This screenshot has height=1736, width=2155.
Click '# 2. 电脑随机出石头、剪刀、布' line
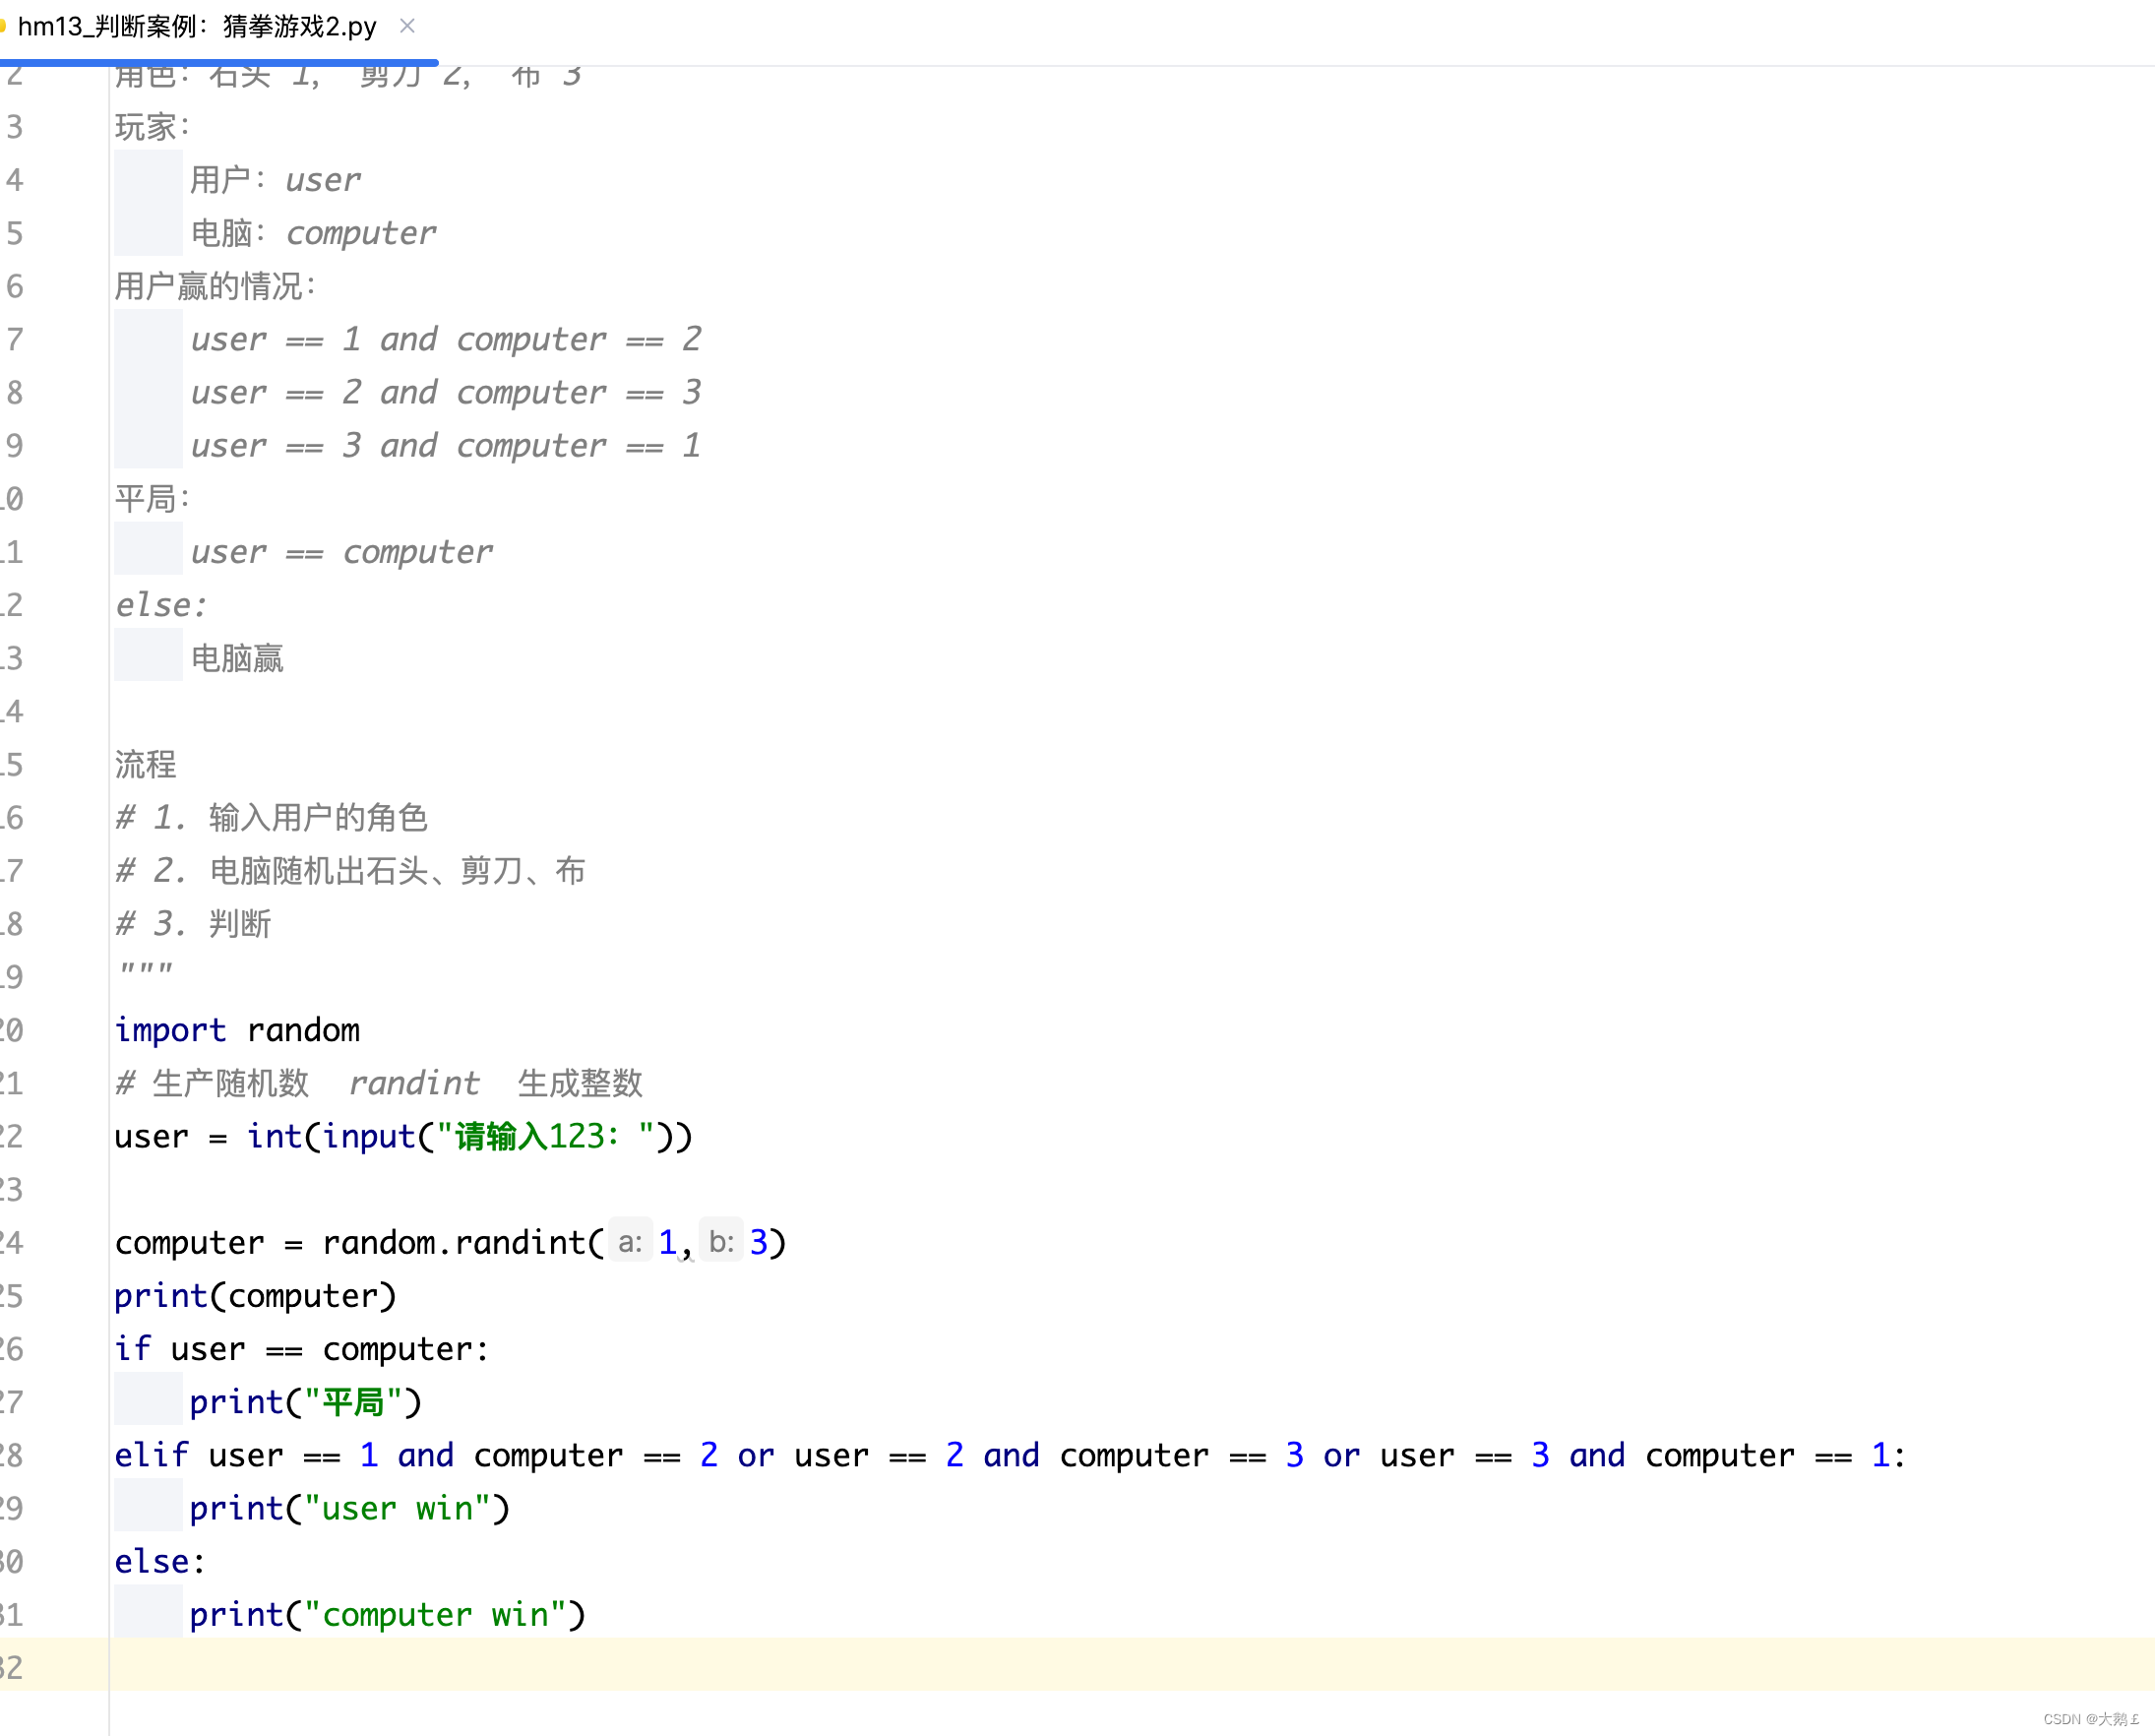coord(350,870)
